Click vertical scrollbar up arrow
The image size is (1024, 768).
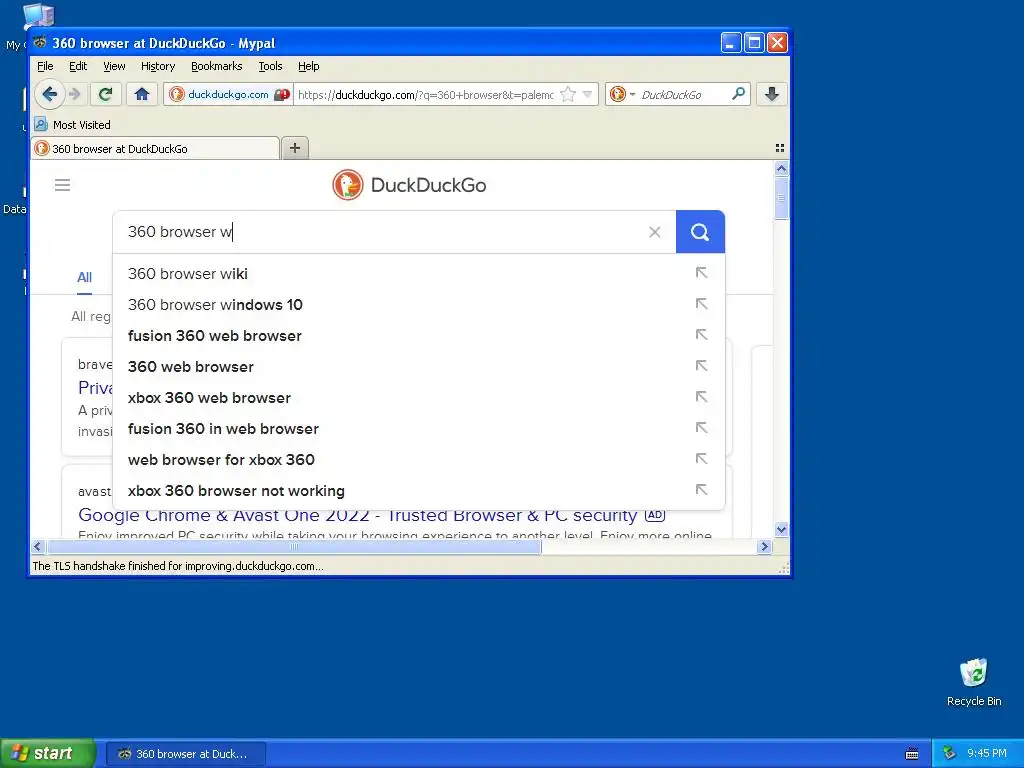coord(781,168)
